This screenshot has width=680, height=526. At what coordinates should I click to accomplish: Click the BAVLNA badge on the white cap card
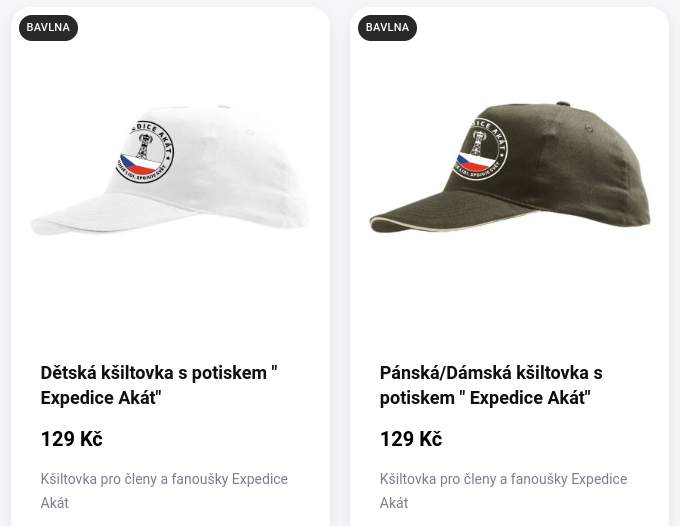click(48, 28)
